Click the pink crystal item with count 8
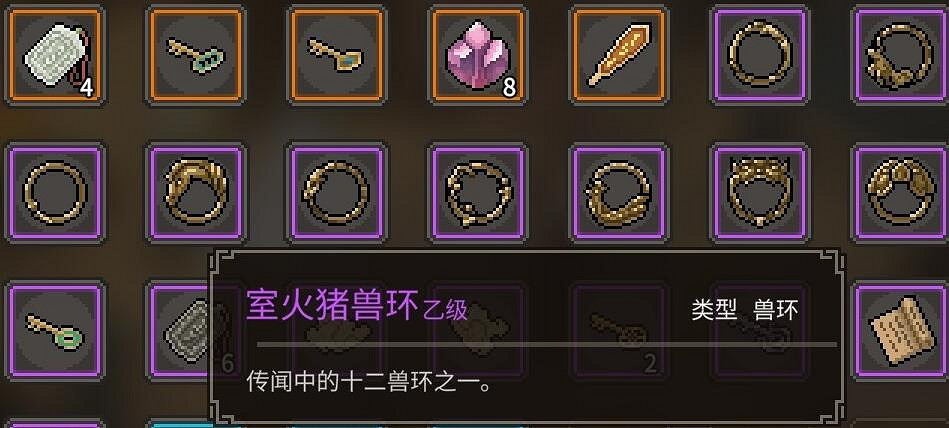The image size is (949, 428). point(478,55)
